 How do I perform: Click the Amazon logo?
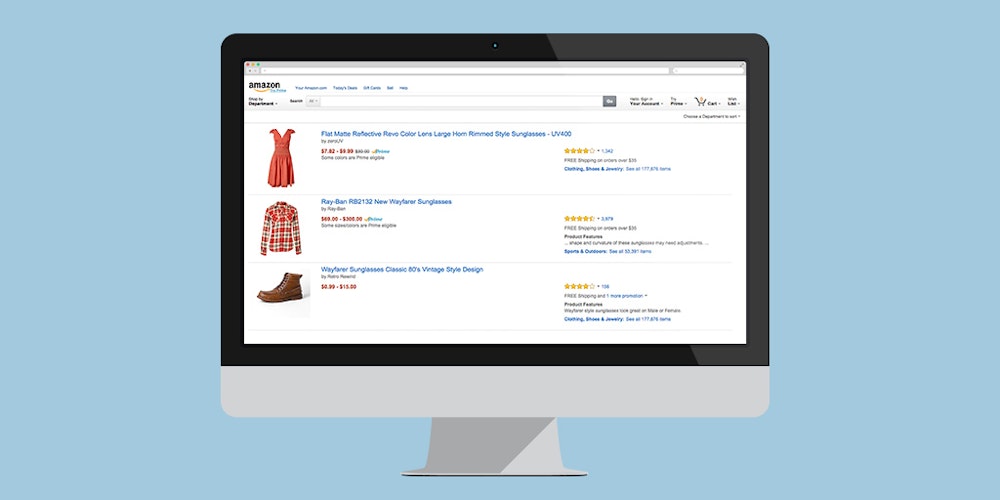tap(264, 85)
